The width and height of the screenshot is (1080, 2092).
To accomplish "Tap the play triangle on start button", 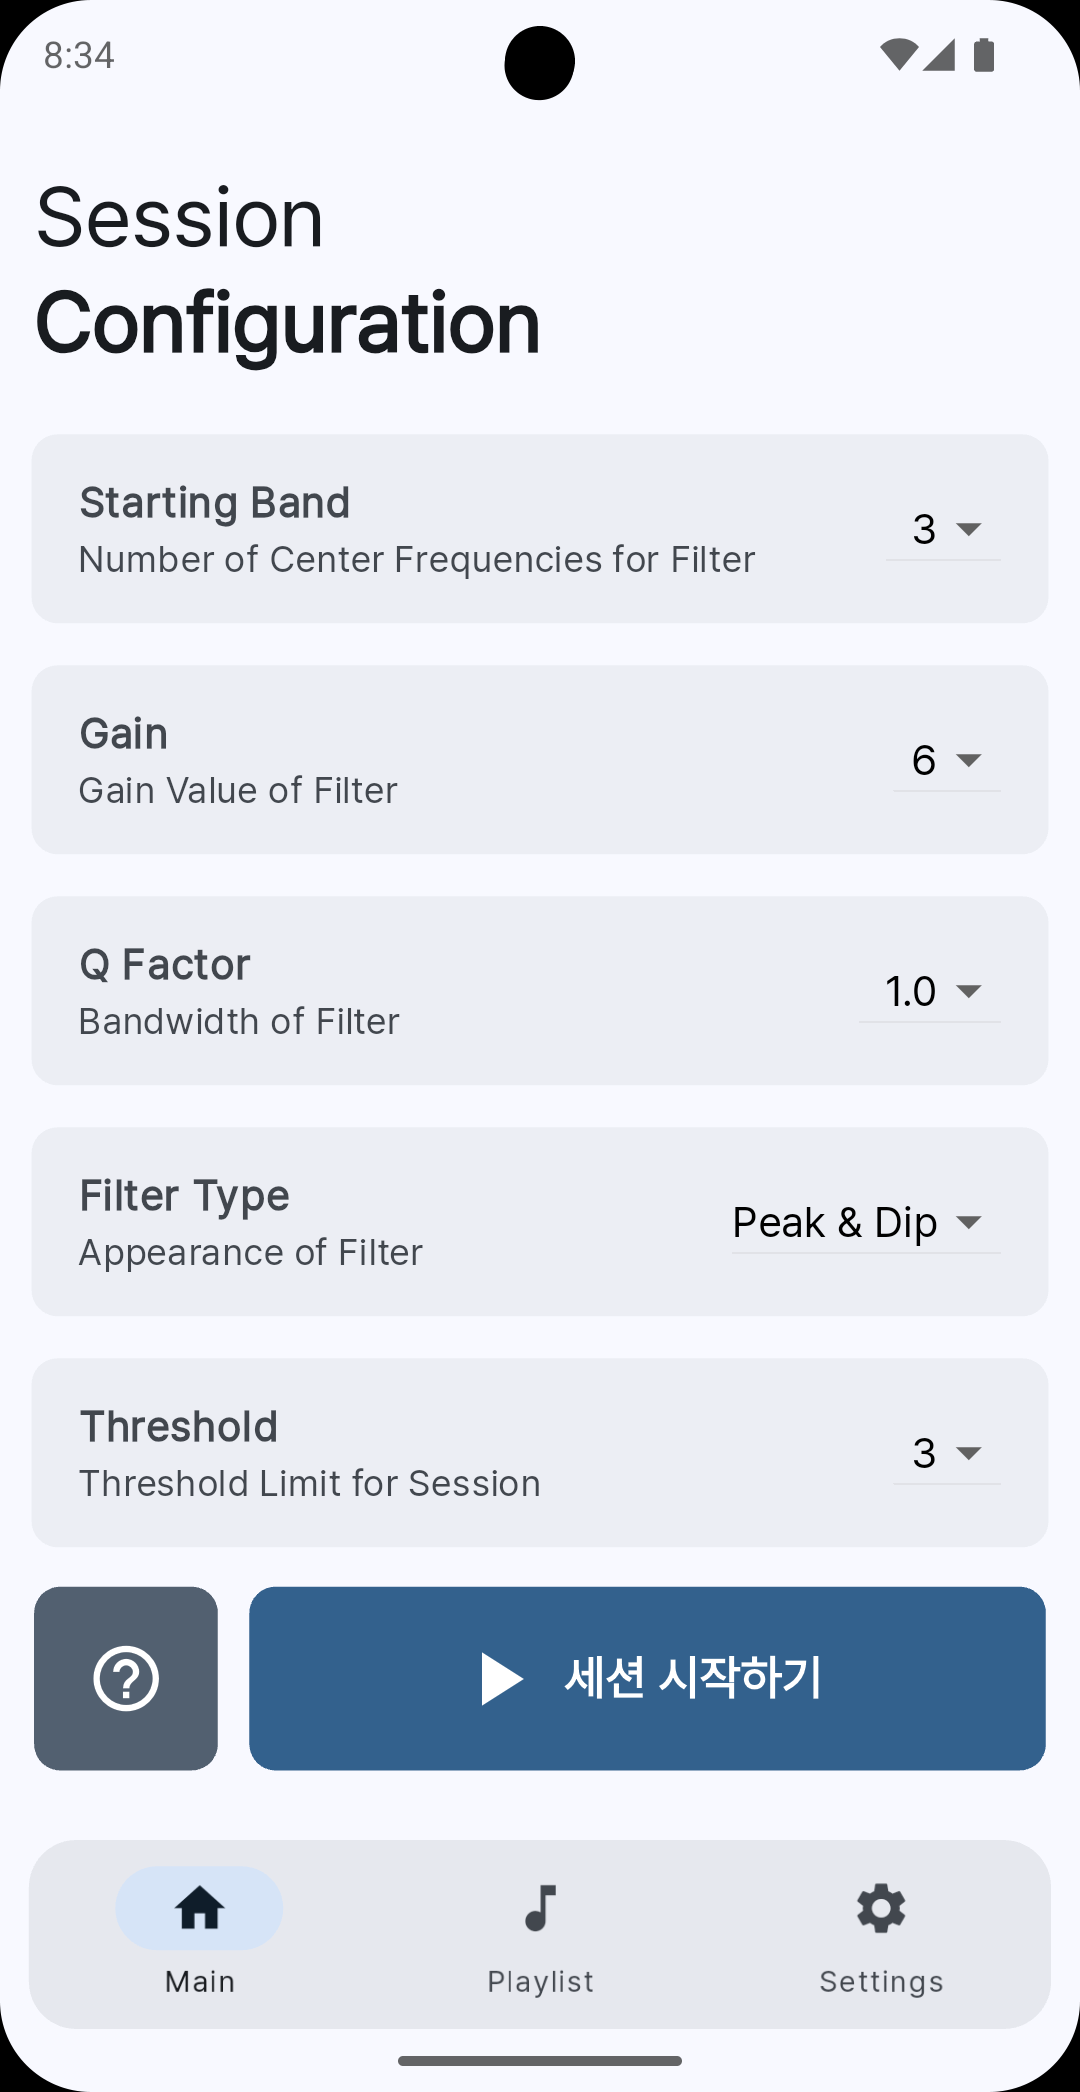I will (502, 1678).
